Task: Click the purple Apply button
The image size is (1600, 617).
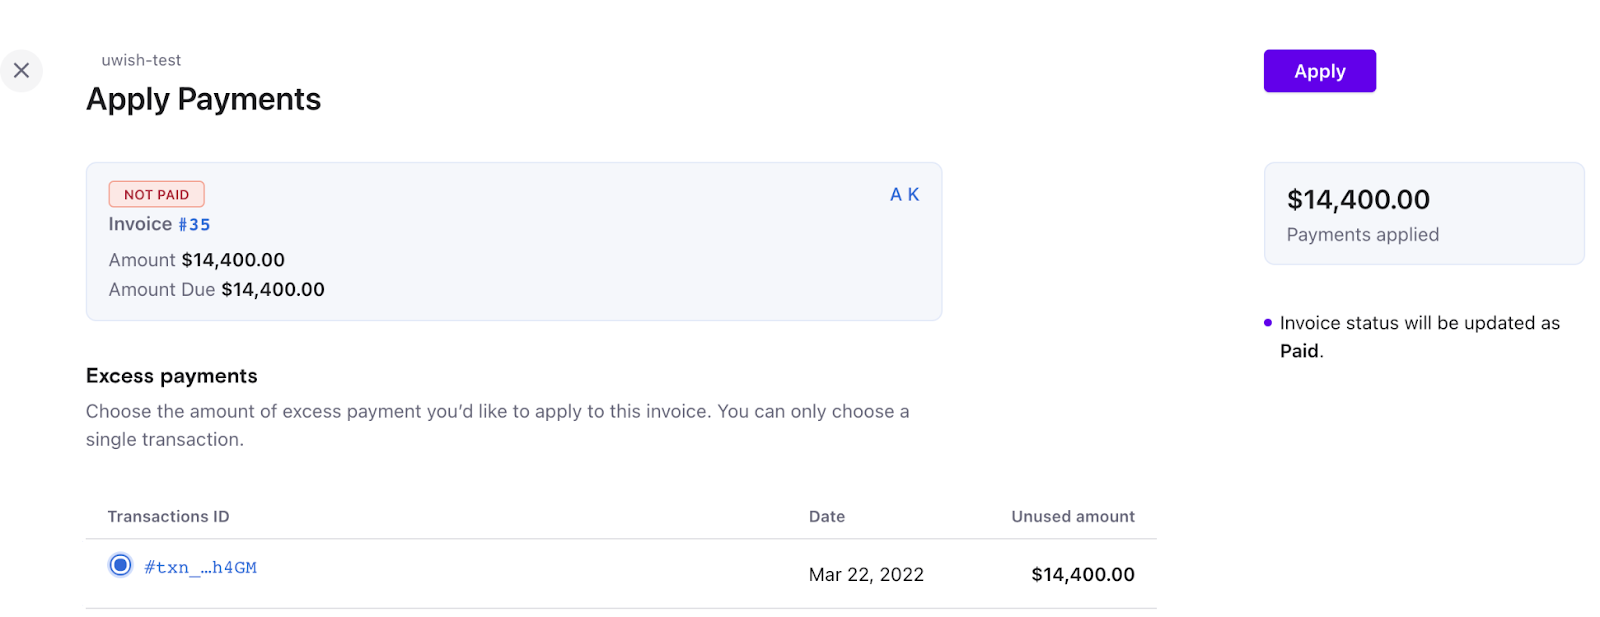Action: point(1319,71)
